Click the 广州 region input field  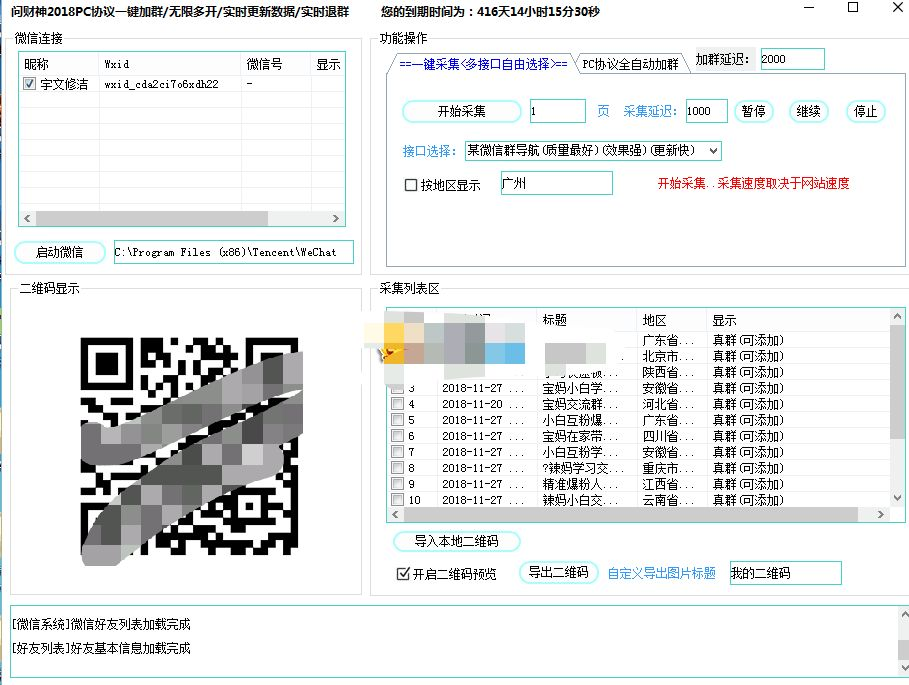[557, 183]
